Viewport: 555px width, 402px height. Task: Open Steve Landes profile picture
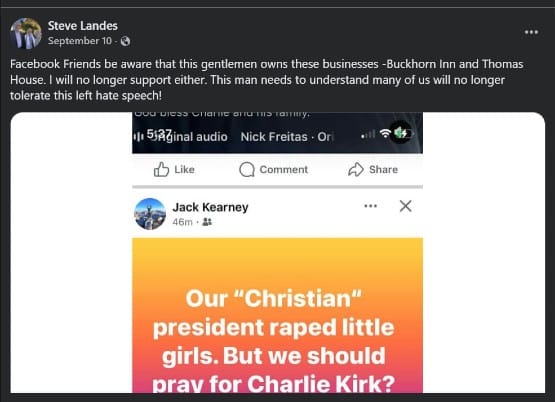click(25, 33)
